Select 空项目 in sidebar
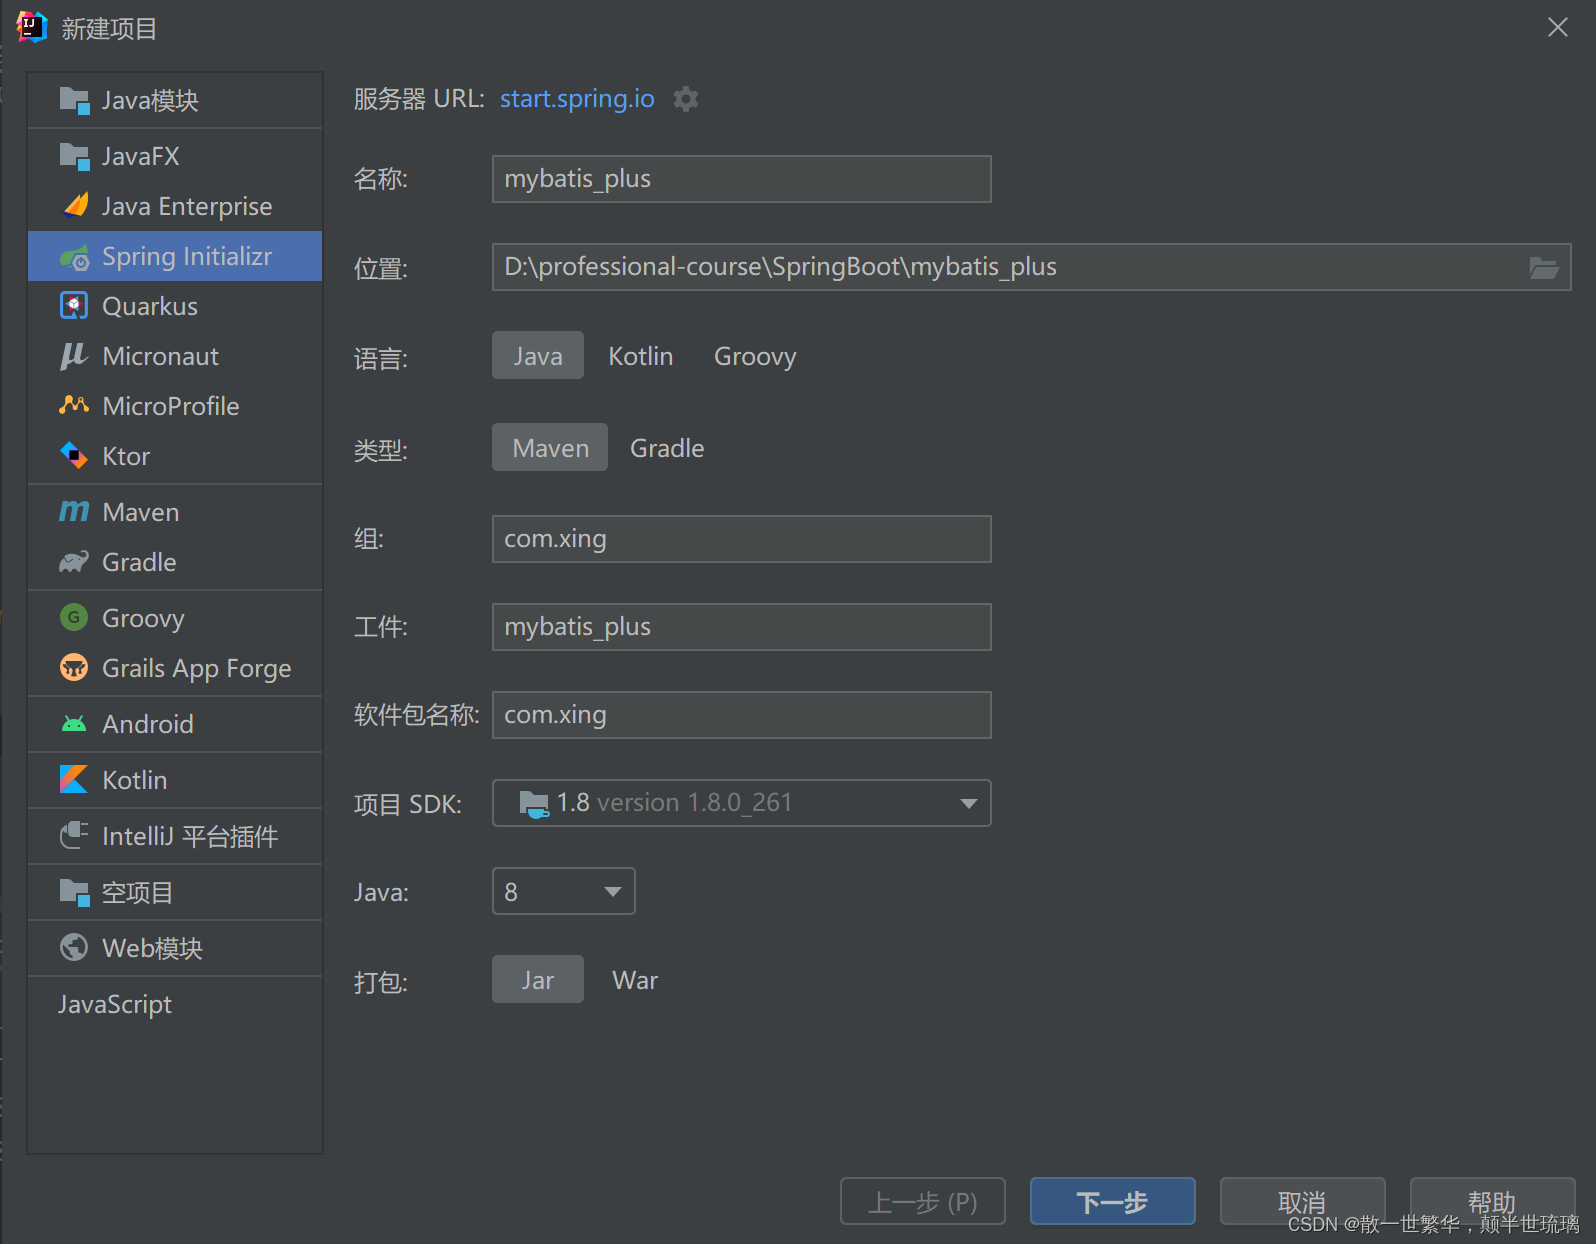The image size is (1596, 1244). coord(175,892)
